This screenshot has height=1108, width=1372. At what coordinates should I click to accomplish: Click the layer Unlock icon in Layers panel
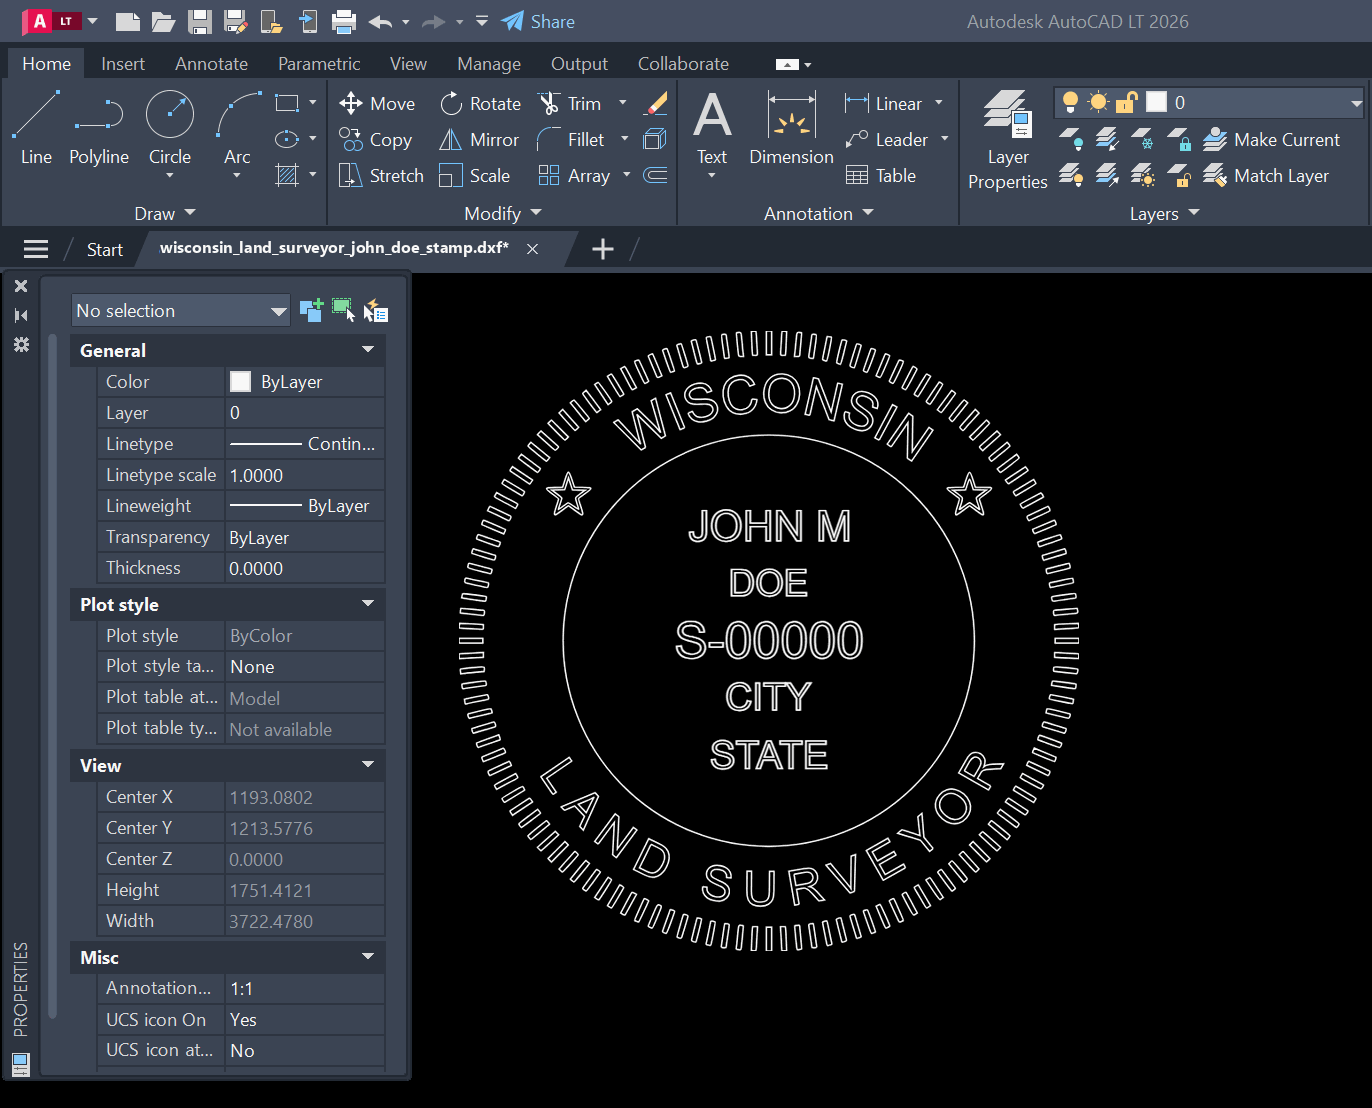pos(1179,176)
